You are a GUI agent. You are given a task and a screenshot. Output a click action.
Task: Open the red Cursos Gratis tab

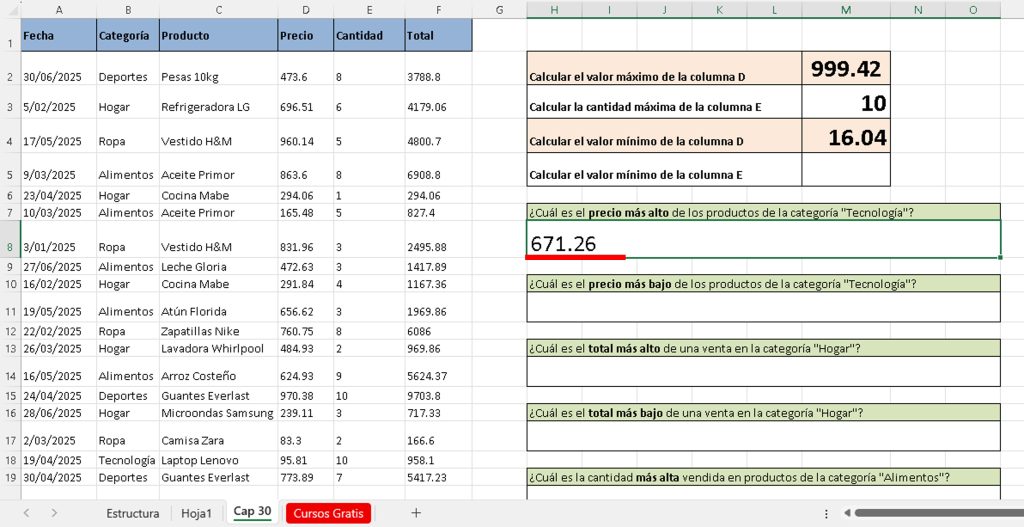[x=328, y=513]
